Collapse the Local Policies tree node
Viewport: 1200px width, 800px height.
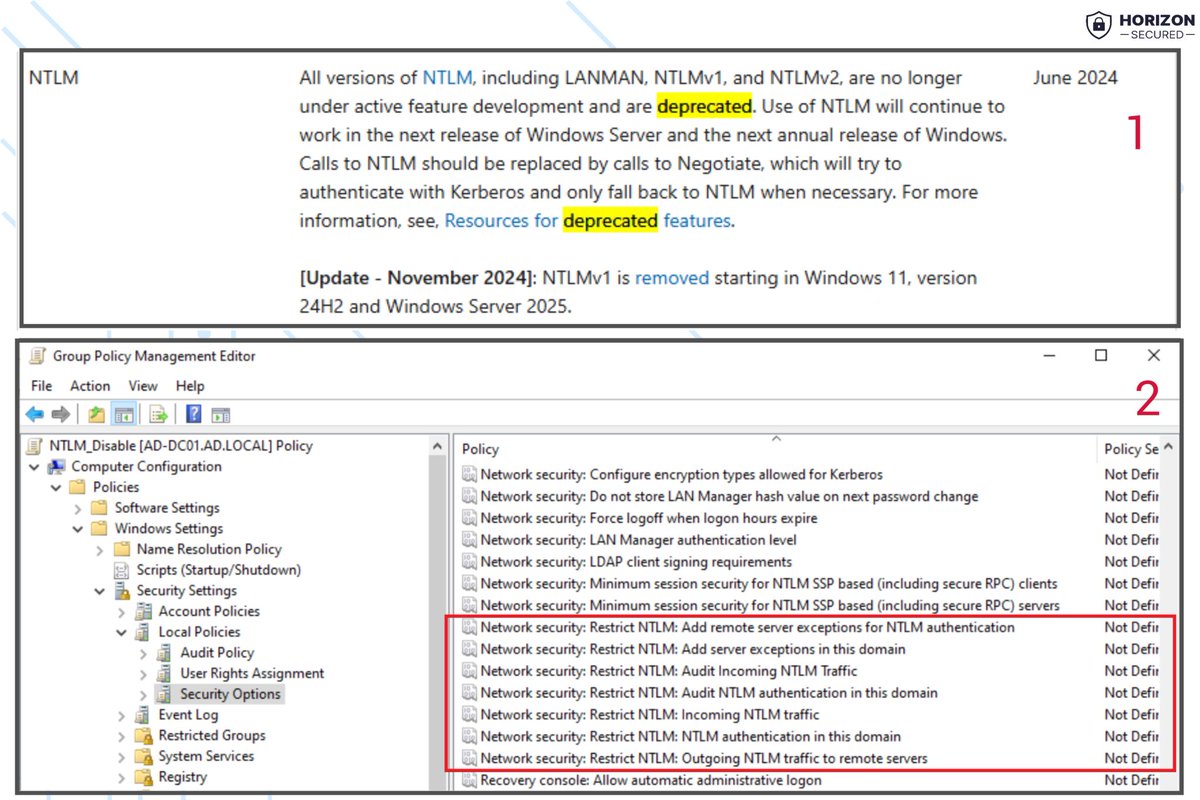(x=122, y=632)
